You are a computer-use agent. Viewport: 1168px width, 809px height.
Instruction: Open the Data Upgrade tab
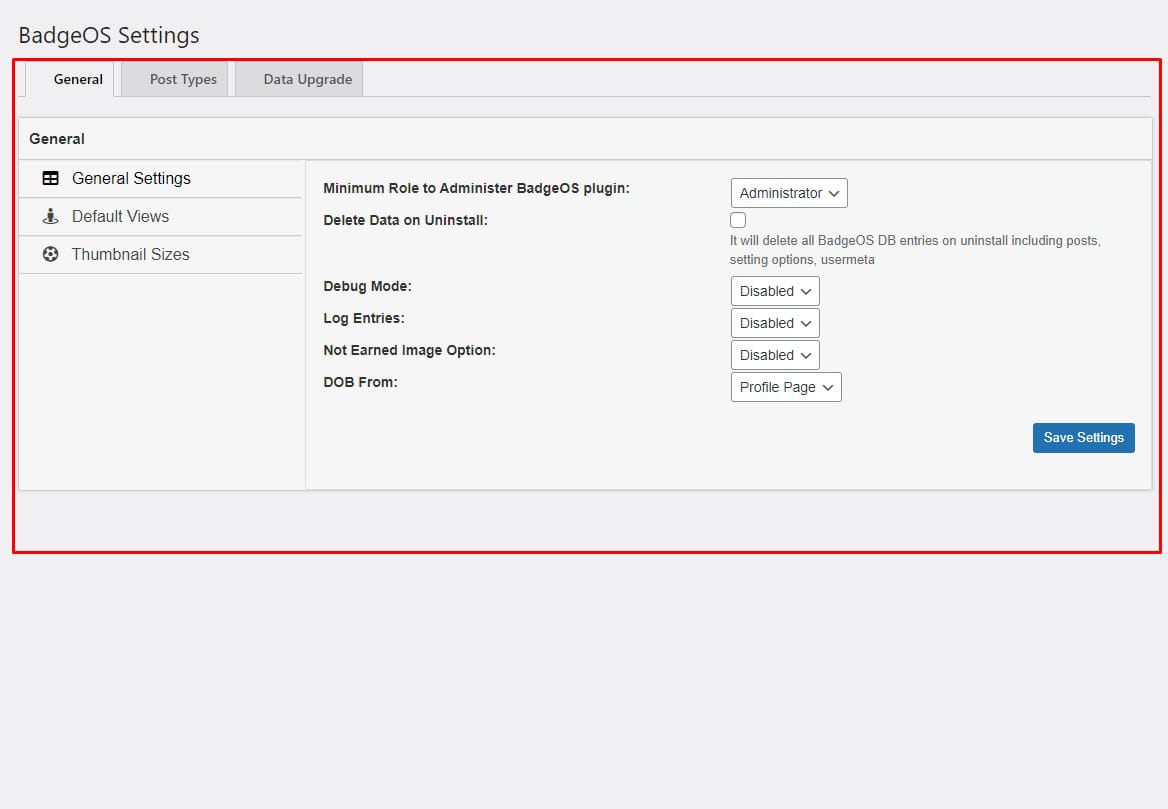307,80
